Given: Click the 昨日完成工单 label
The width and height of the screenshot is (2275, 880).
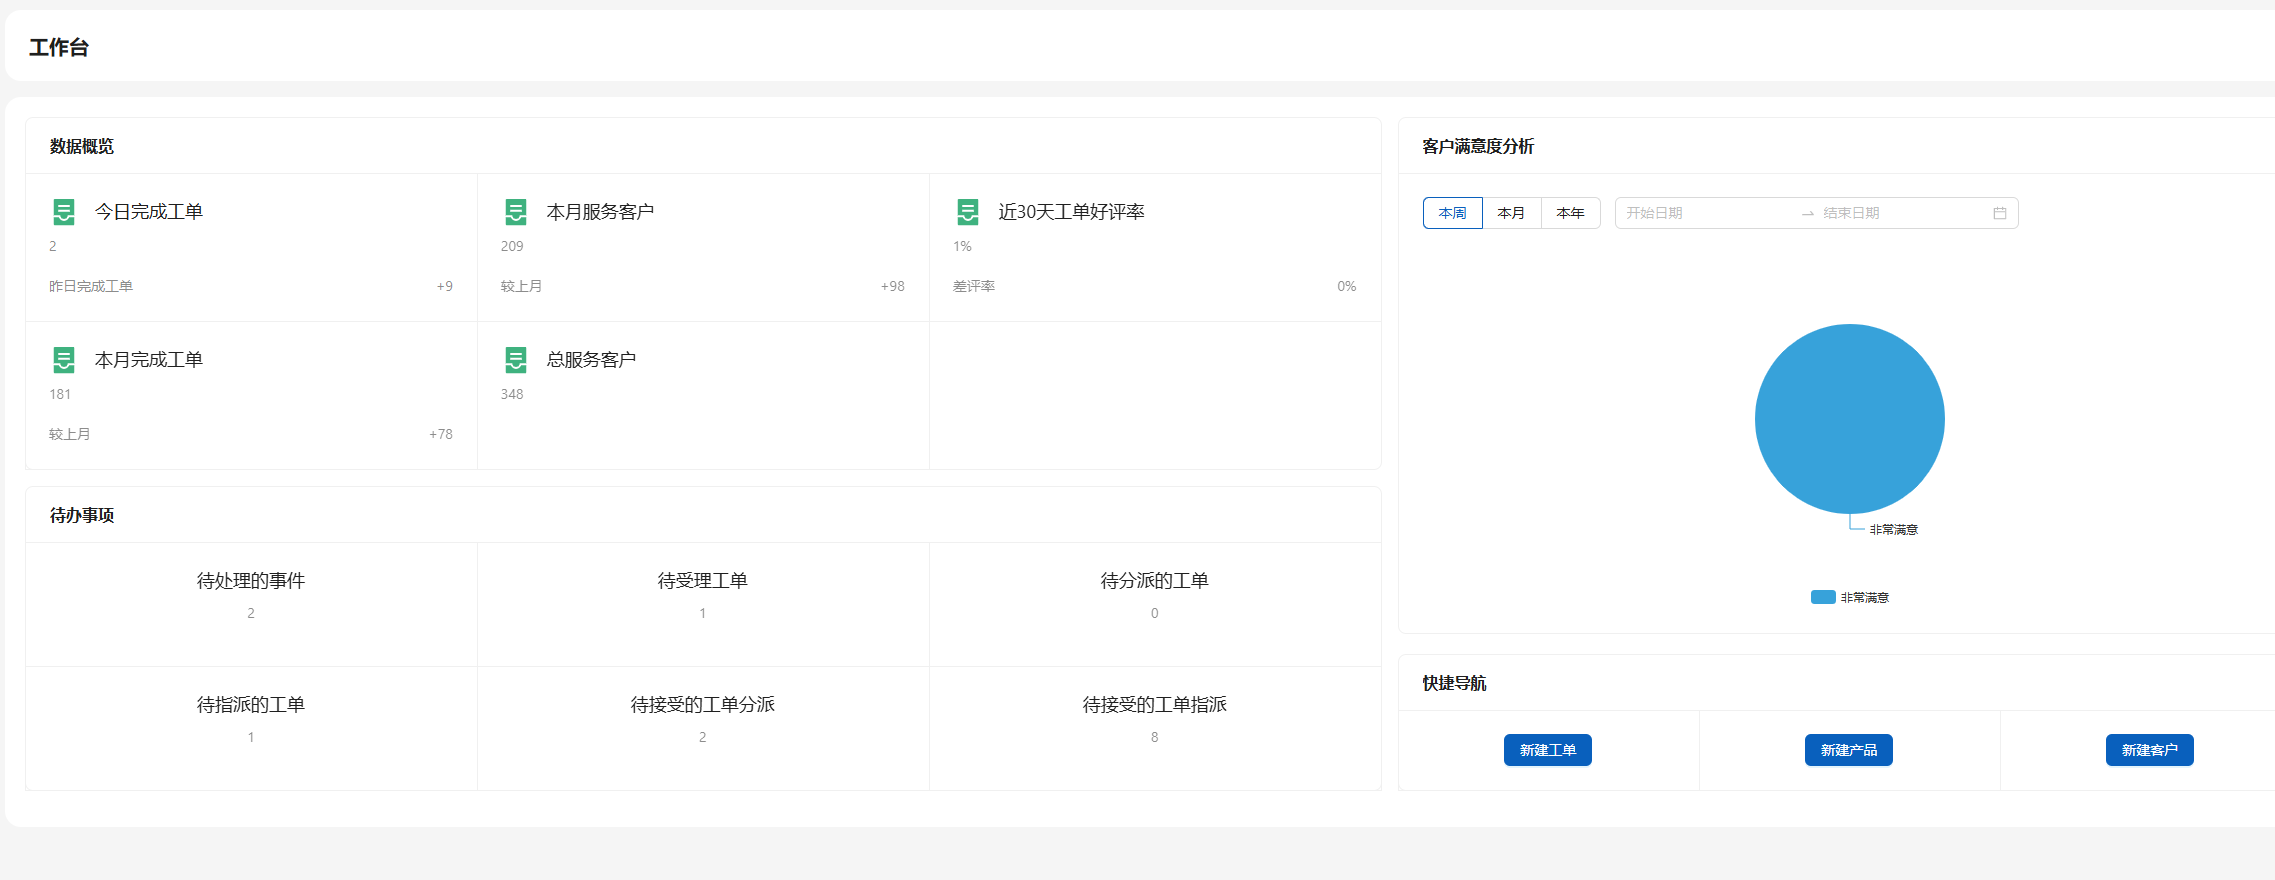Looking at the screenshot, I should click(x=91, y=286).
